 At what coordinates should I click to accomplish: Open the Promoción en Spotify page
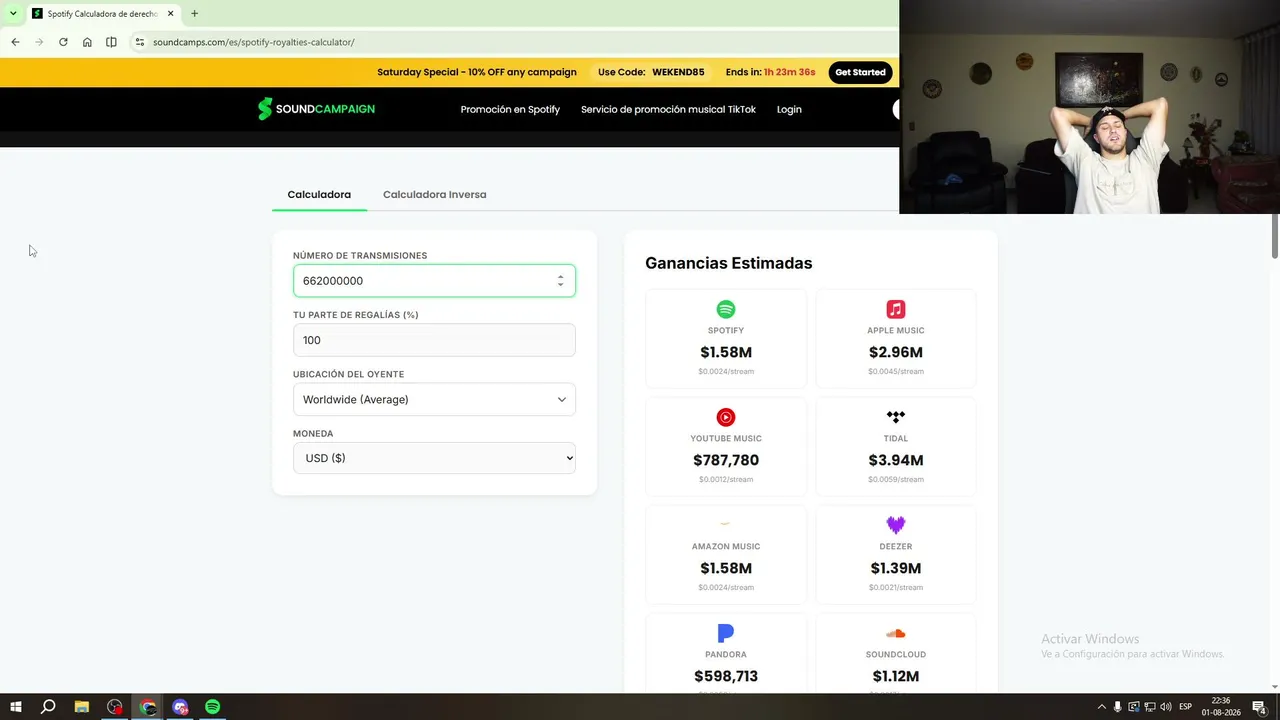pyautogui.click(x=510, y=109)
